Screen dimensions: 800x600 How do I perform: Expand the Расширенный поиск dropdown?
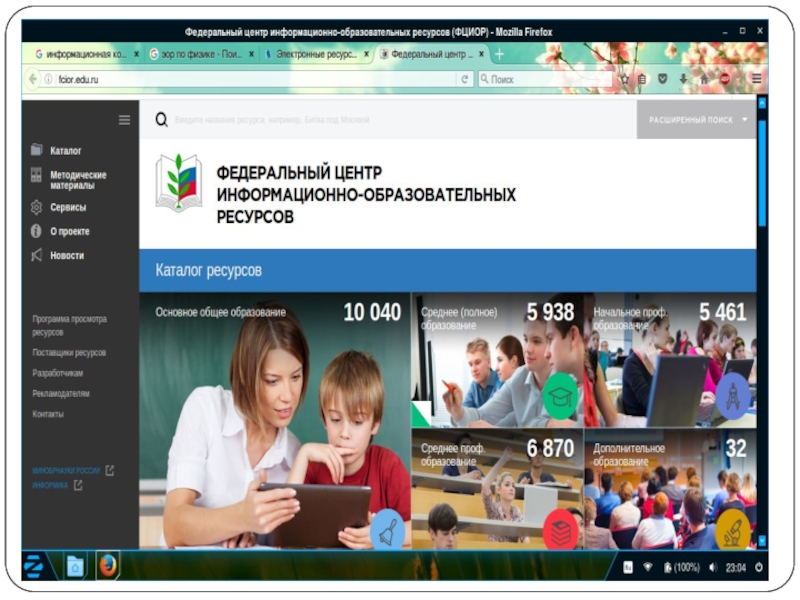point(697,120)
